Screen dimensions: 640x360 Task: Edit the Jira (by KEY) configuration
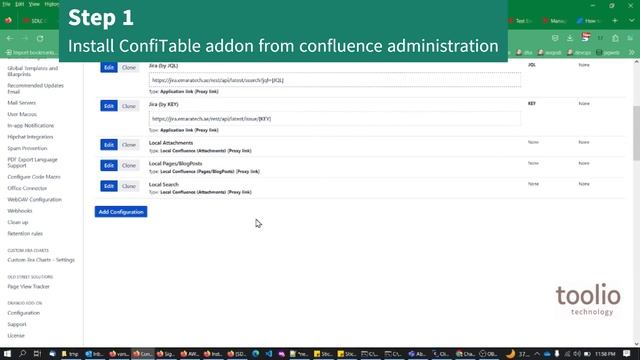[109, 106]
